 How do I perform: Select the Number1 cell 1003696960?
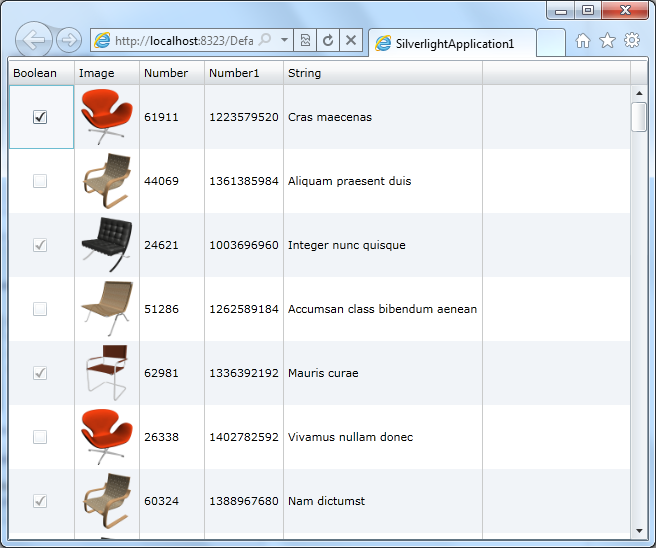coord(244,245)
